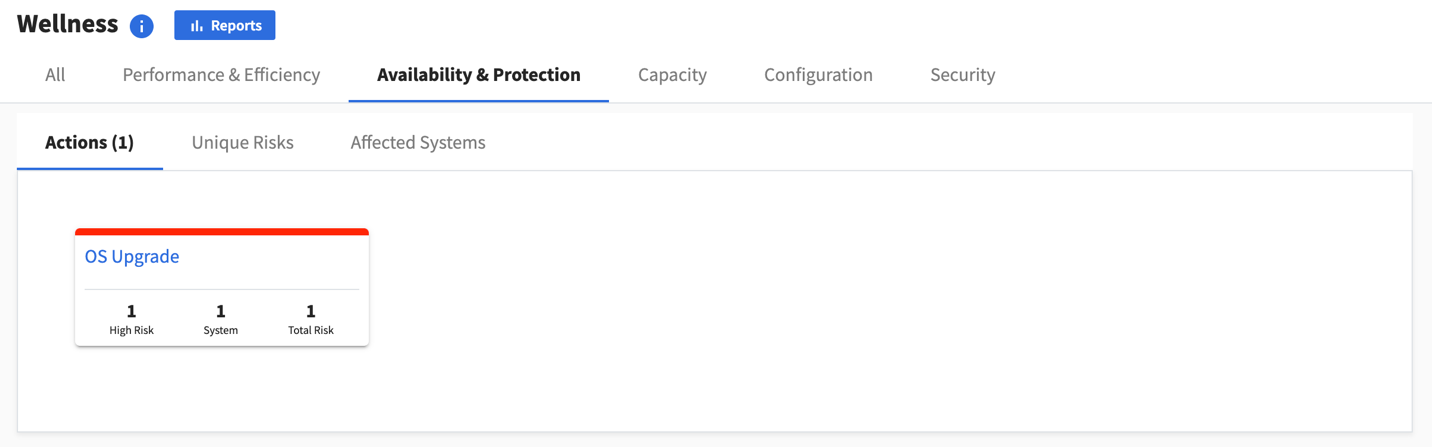Click the red severity bar on OS Upgrade card
Image resolution: width=1432 pixels, height=447 pixels.
(x=222, y=232)
